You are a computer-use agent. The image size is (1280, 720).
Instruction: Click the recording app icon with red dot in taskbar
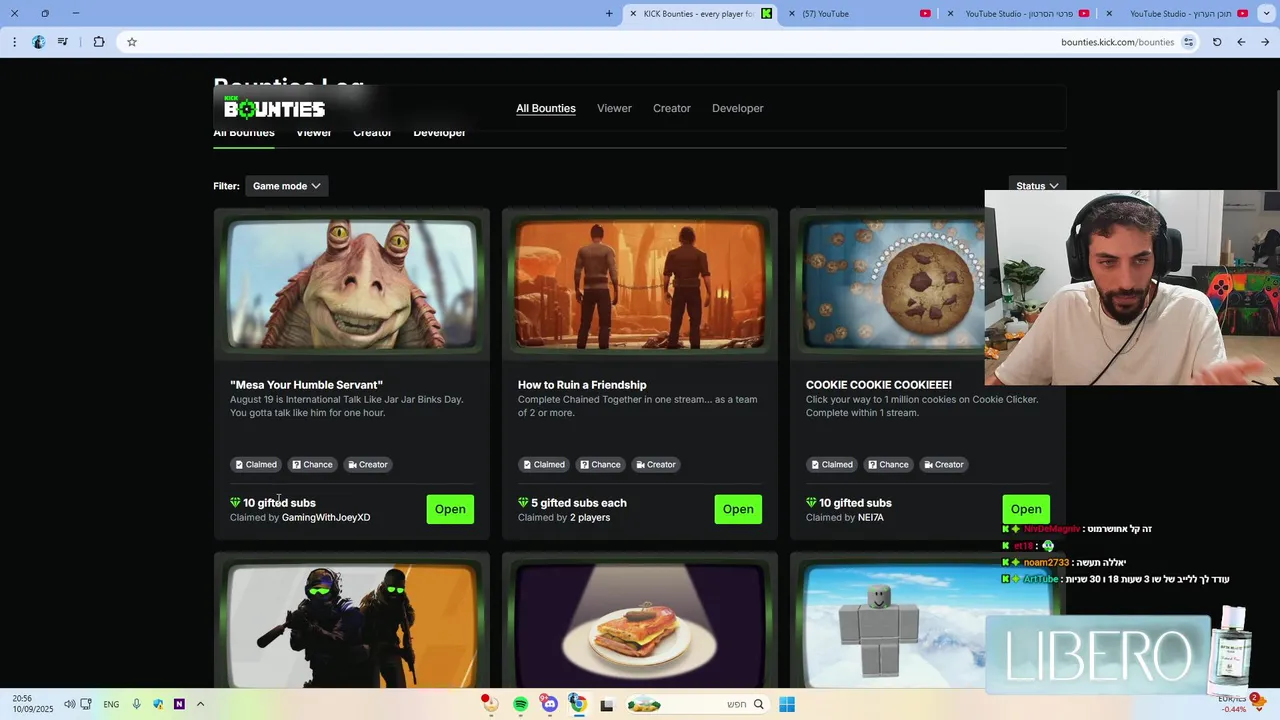[x=490, y=704]
